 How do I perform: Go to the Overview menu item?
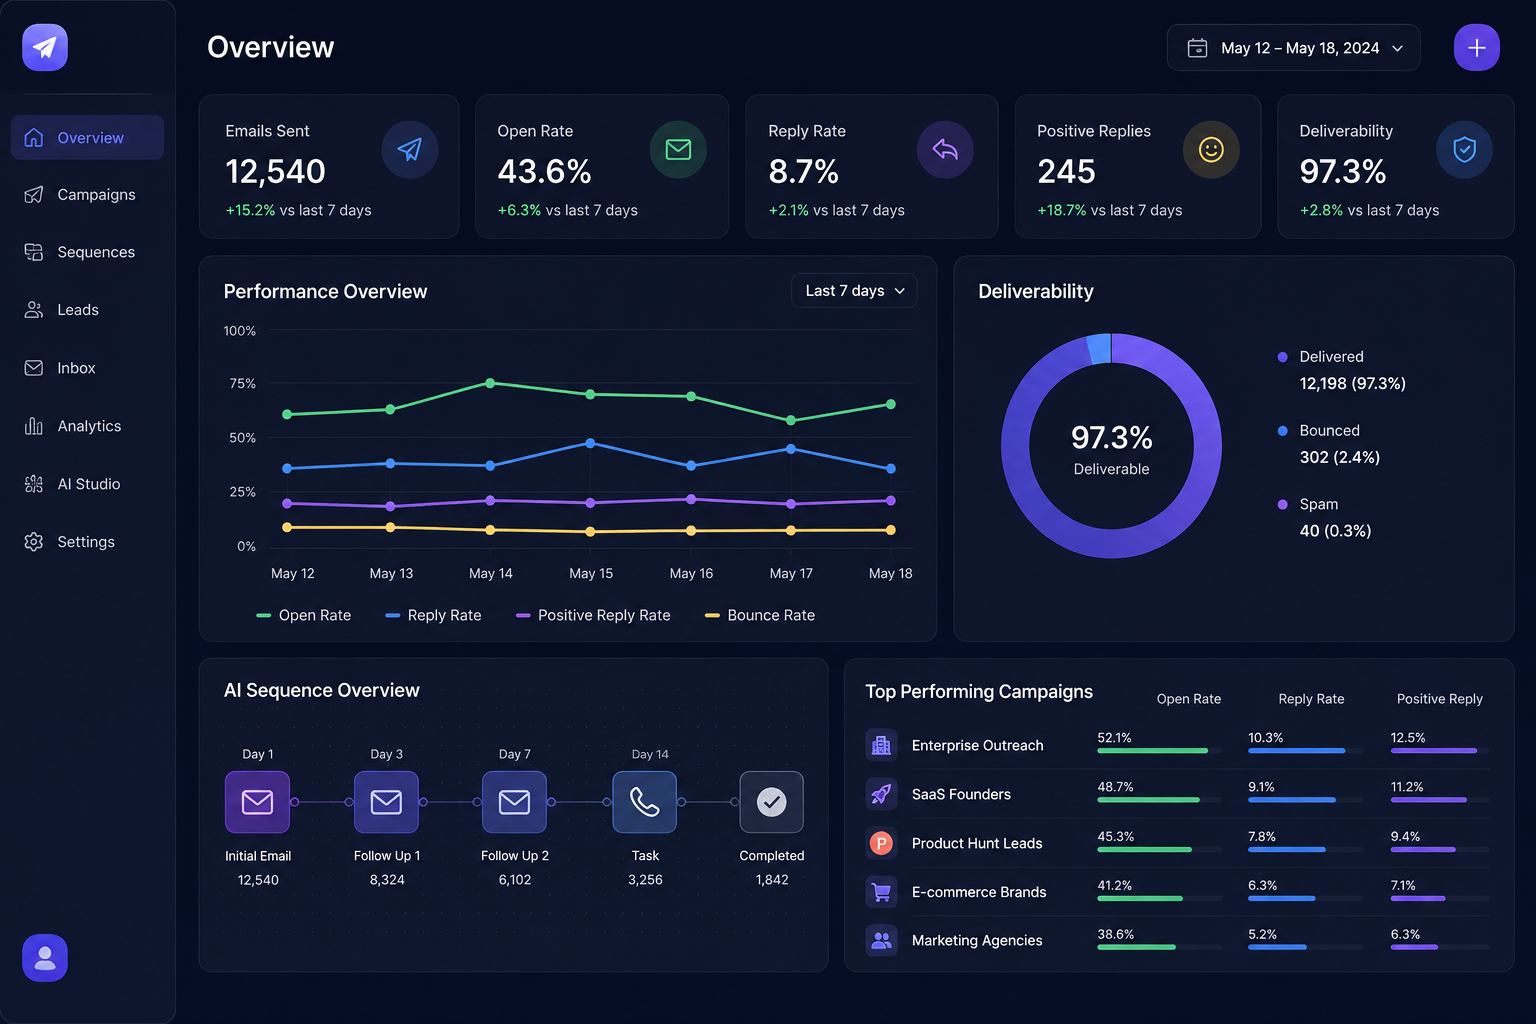point(87,138)
